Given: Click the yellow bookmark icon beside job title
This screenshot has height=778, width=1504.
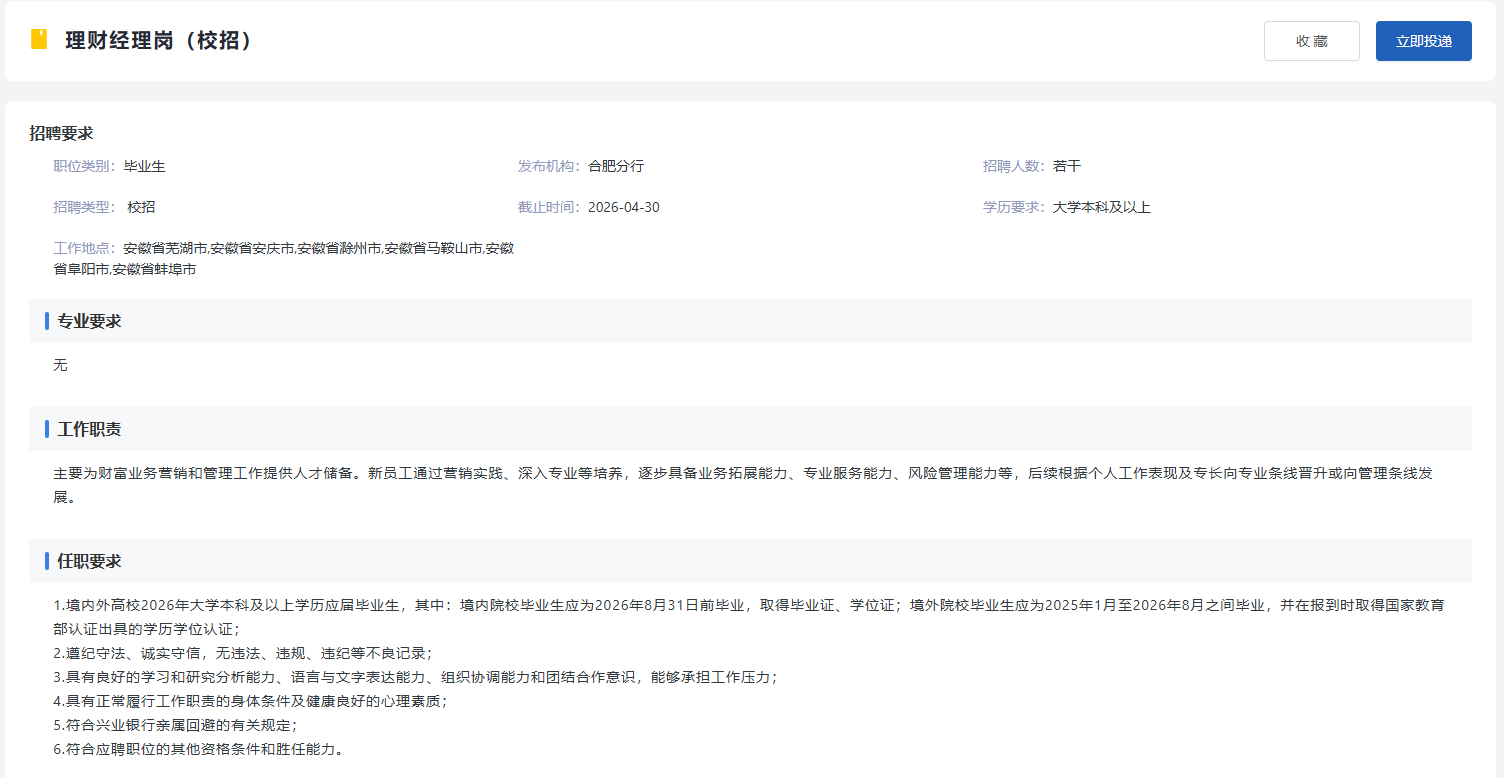Looking at the screenshot, I should tap(39, 40).
